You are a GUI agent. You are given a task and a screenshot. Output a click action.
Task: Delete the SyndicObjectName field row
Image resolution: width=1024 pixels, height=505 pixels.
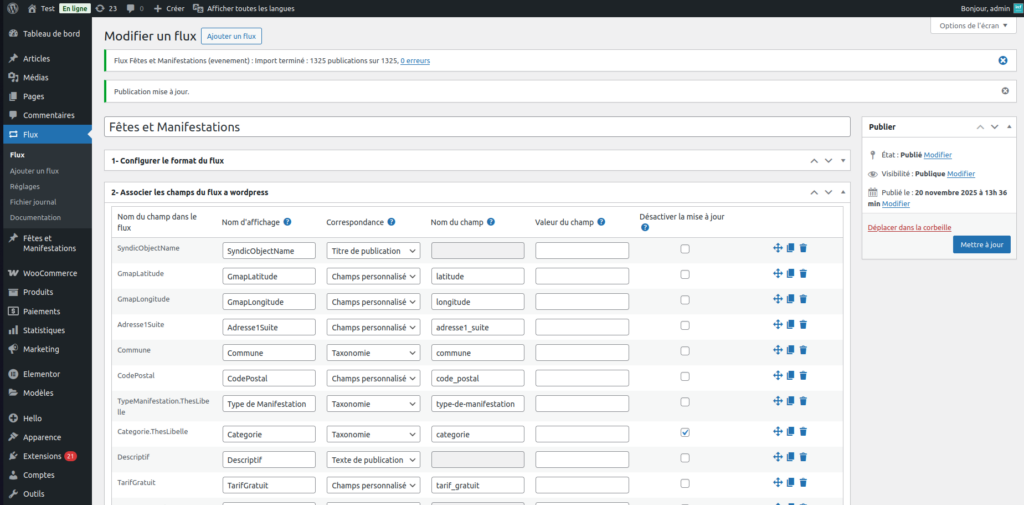[x=803, y=248]
